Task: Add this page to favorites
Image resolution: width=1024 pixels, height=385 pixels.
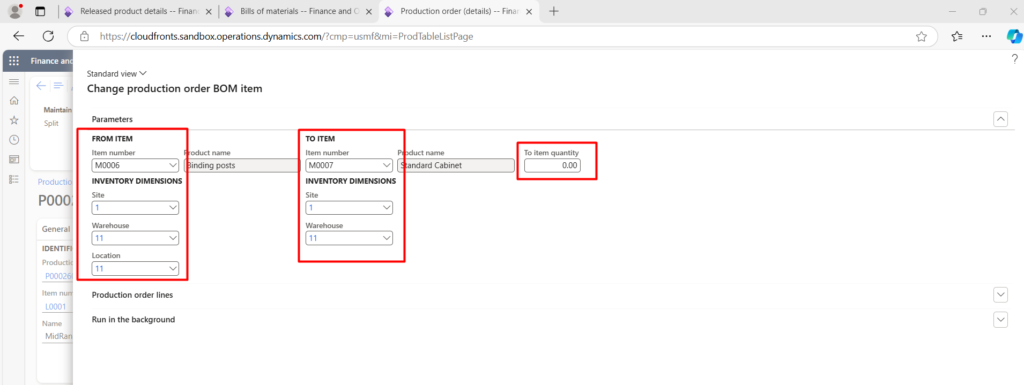Action: pyautogui.click(x=921, y=37)
